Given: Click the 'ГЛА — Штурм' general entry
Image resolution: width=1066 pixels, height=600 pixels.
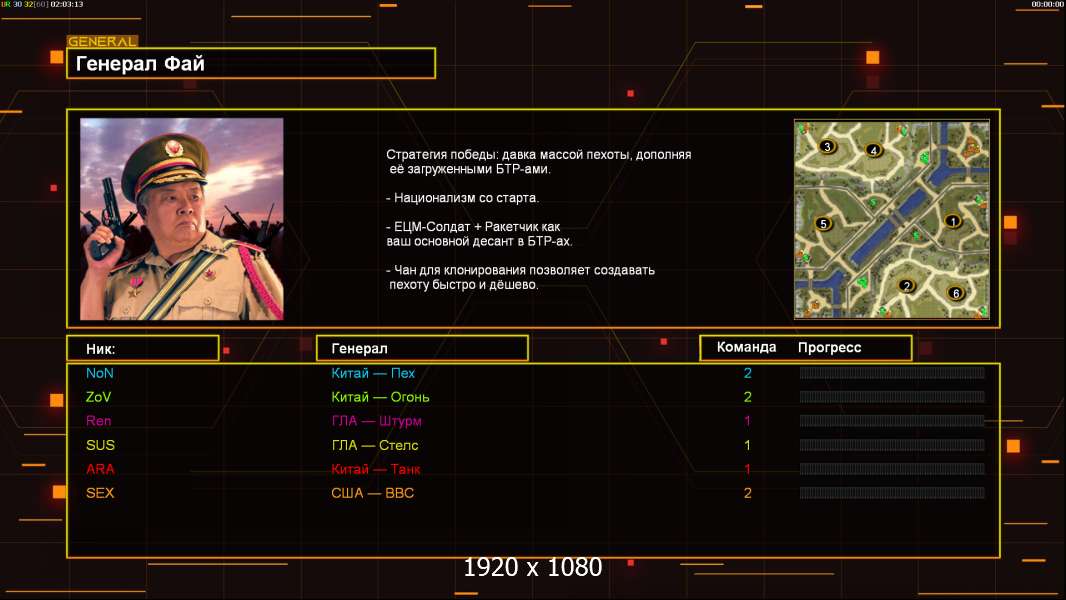Looking at the screenshot, I should 376,421.
